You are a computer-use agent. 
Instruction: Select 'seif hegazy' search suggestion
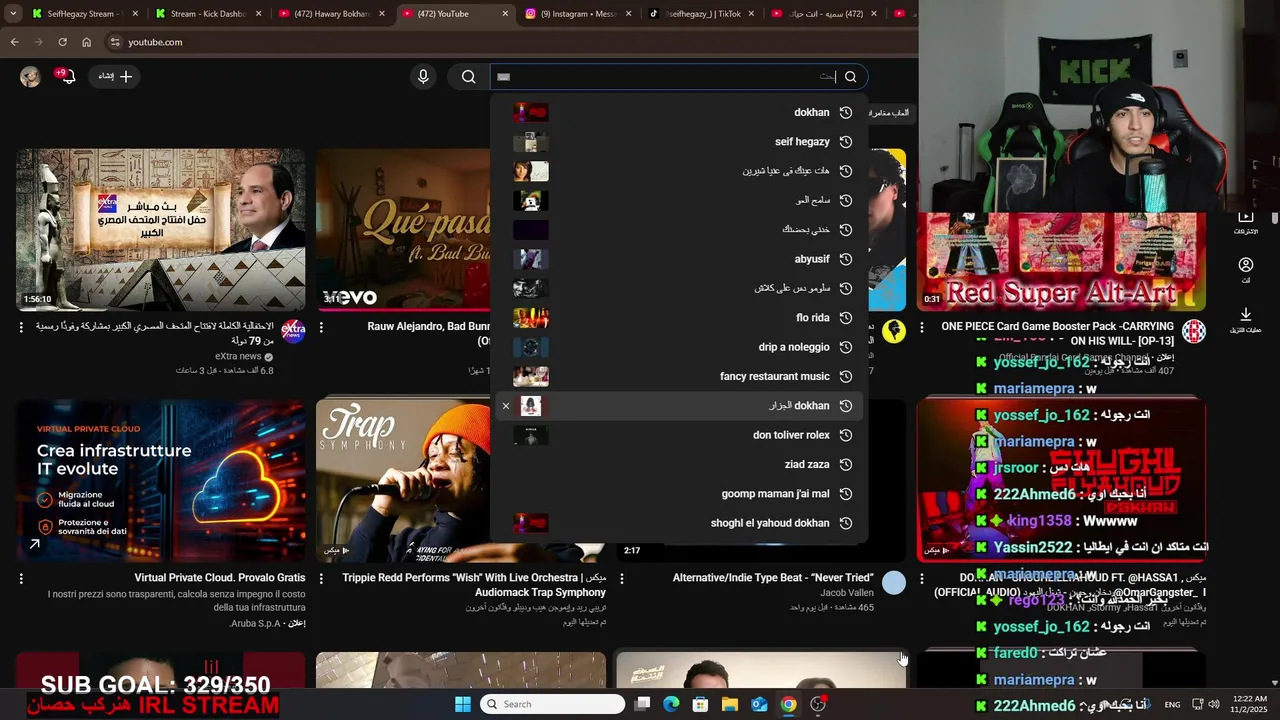coord(680,142)
